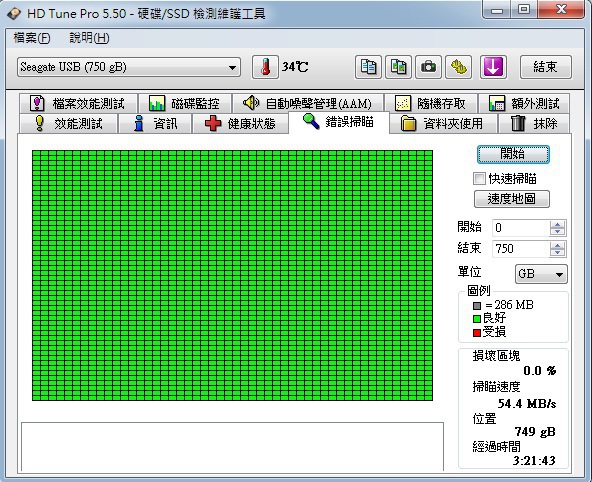The width and height of the screenshot is (592, 482).
Task: Click the thermometer temperature icon
Action: (x=265, y=67)
